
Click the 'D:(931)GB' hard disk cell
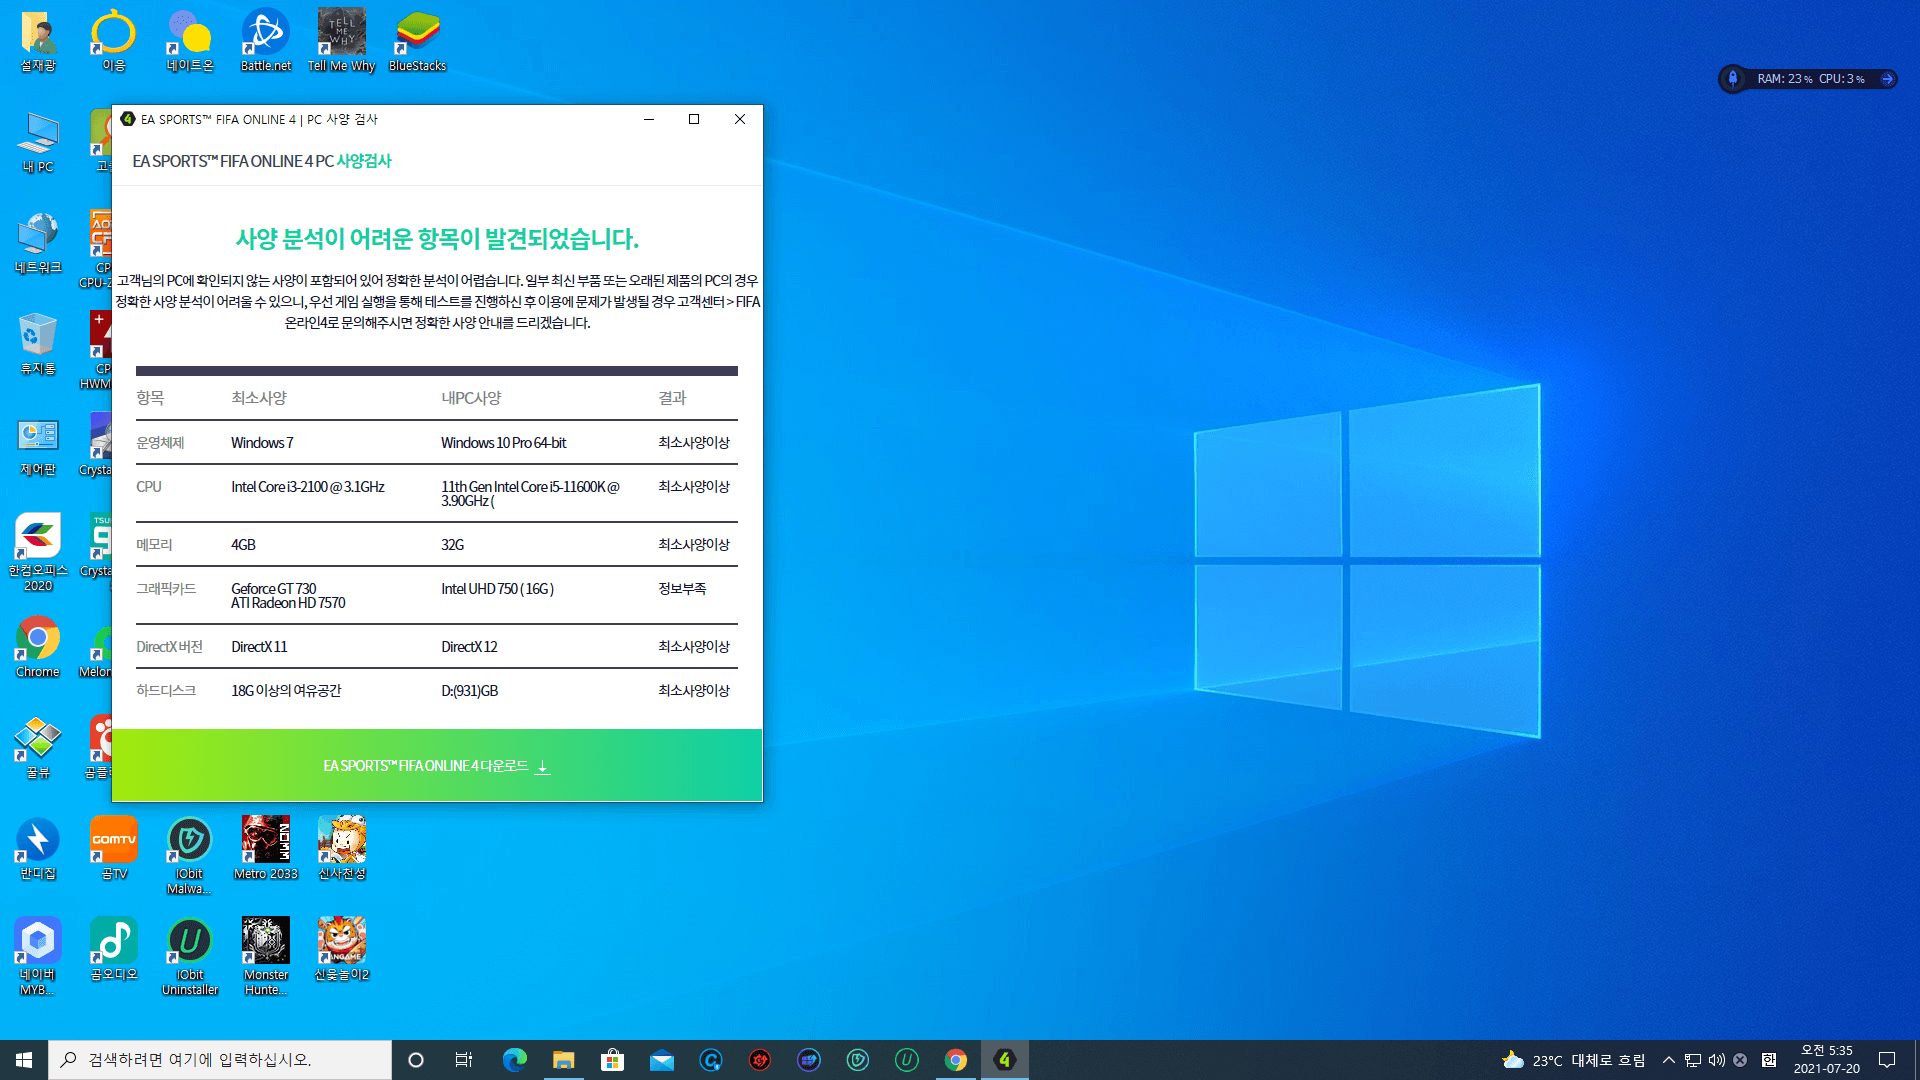point(470,691)
